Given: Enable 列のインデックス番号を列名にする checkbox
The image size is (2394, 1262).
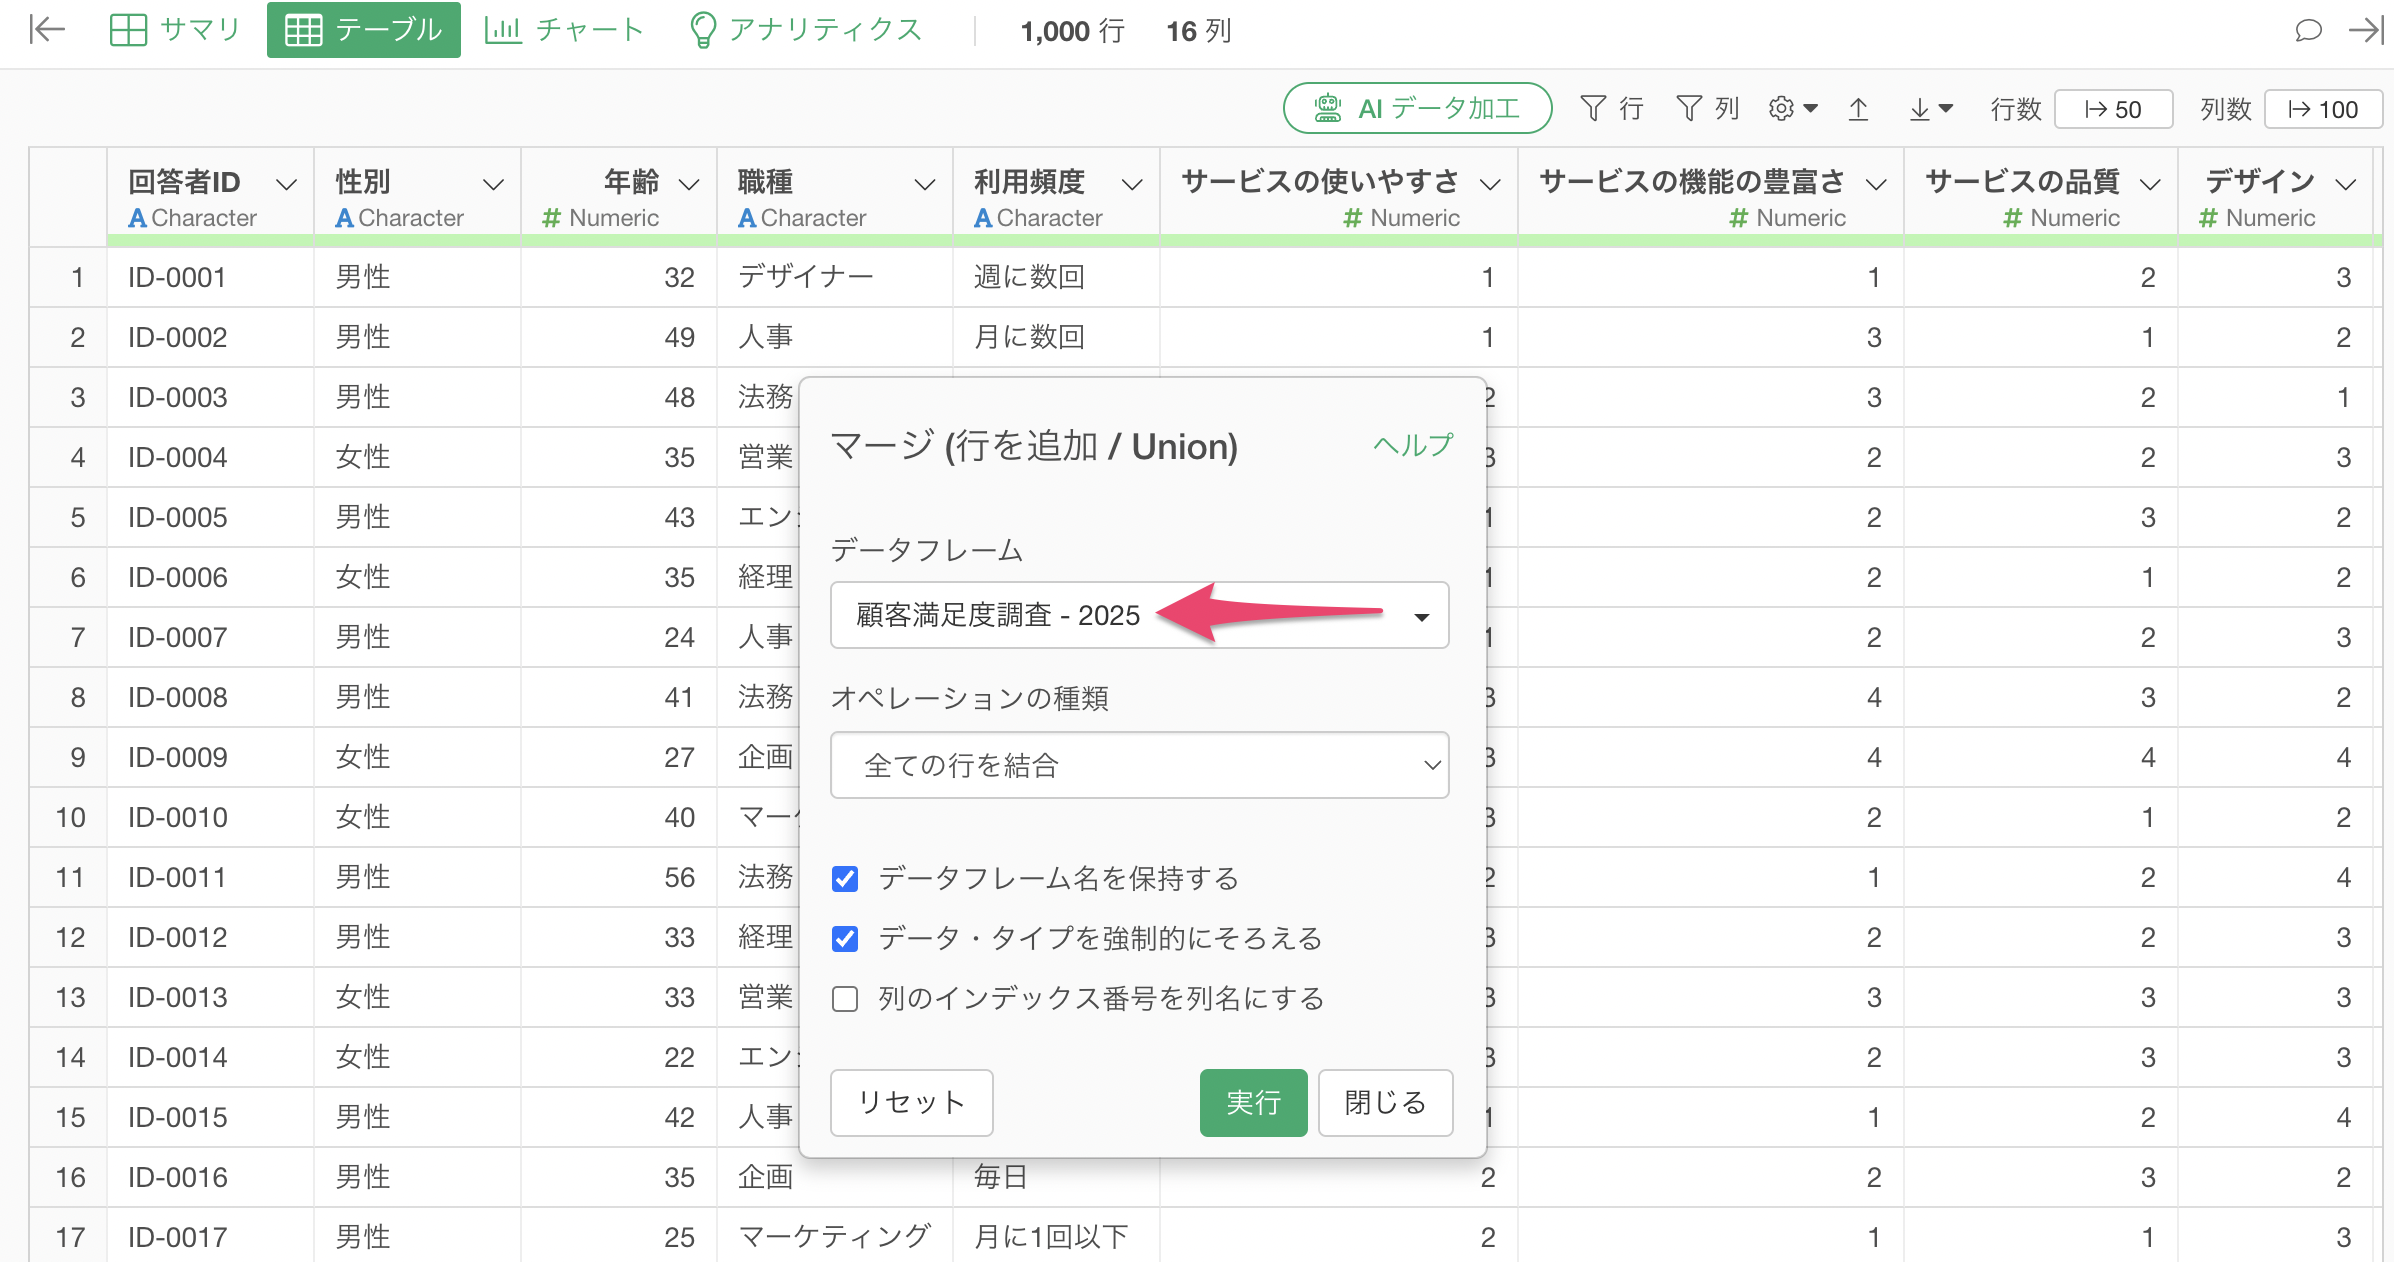Looking at the screenshot, I should 845,999.
